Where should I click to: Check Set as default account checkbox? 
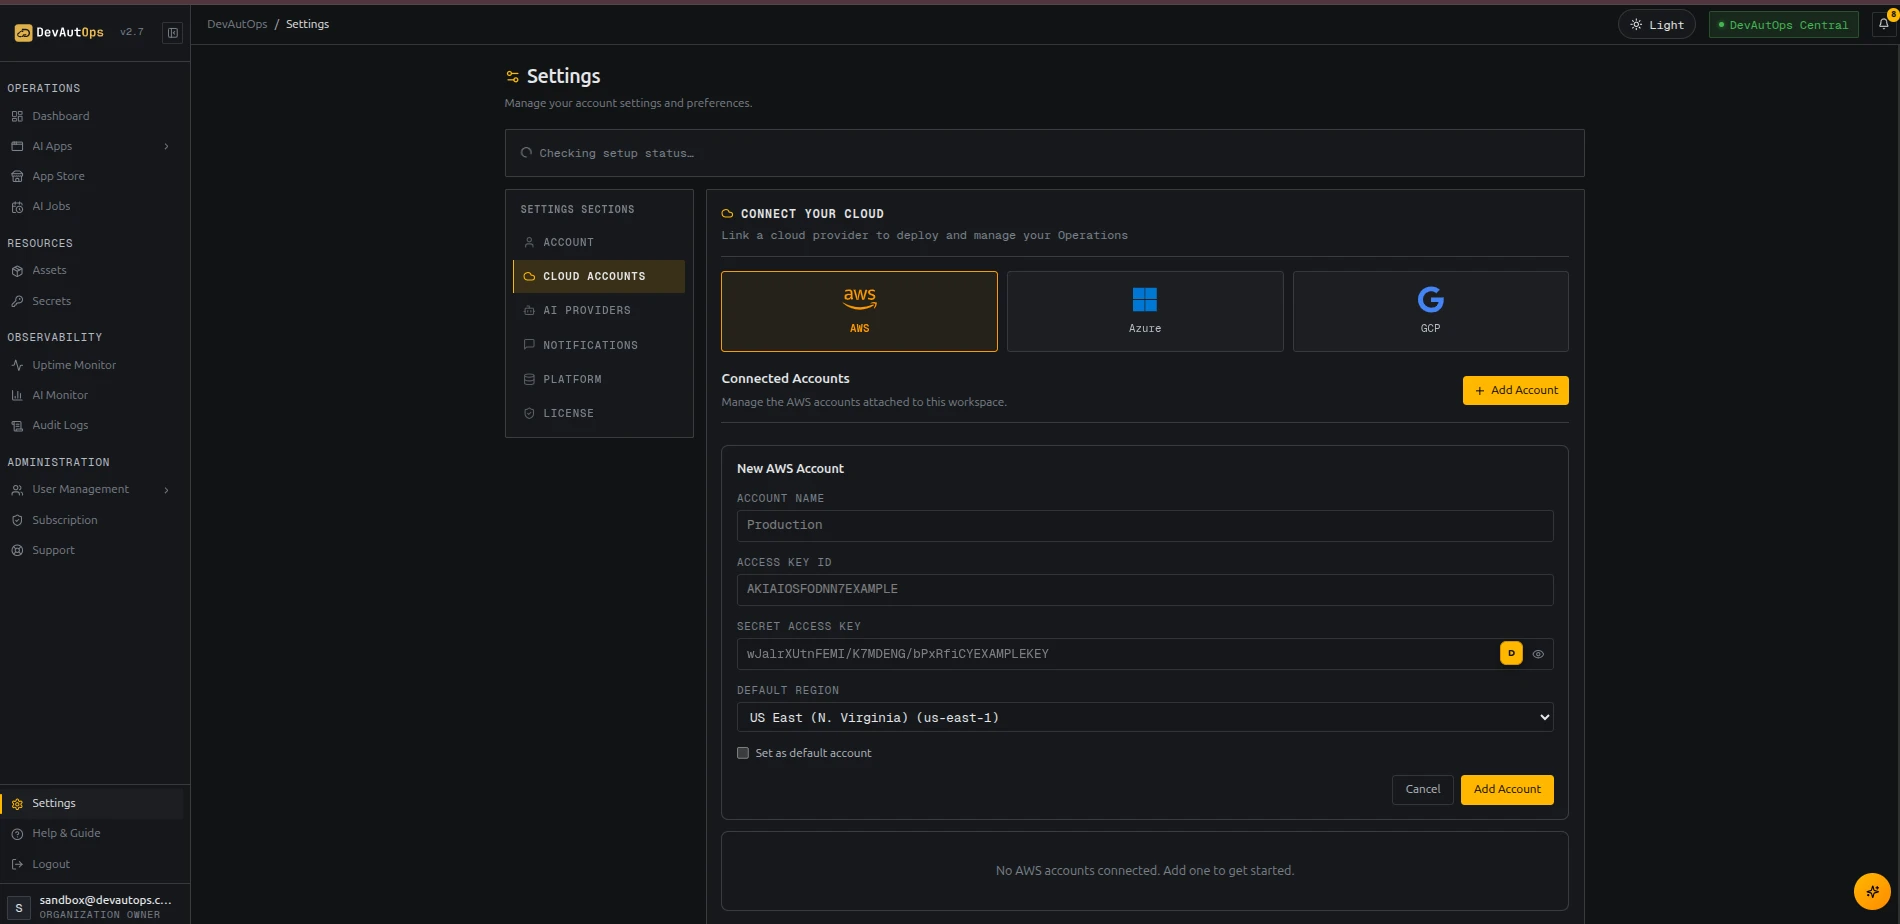743,753
